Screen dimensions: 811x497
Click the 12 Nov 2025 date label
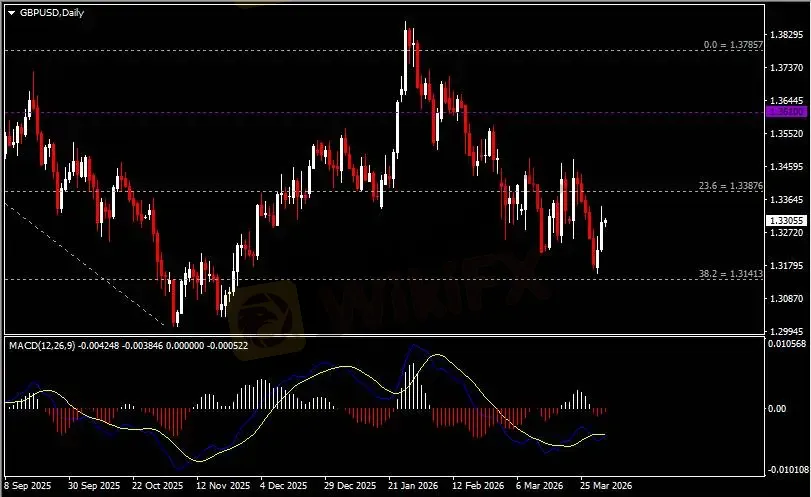click(x=223, y=486)
